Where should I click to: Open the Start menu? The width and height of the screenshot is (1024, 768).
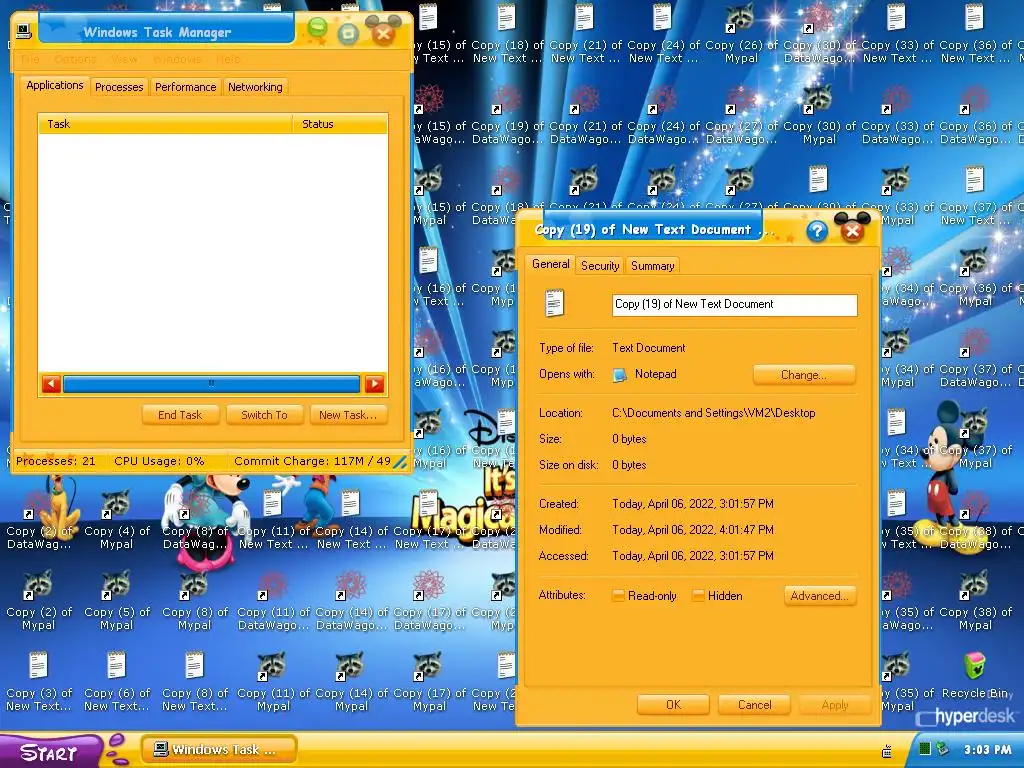(x=49, y=751)
